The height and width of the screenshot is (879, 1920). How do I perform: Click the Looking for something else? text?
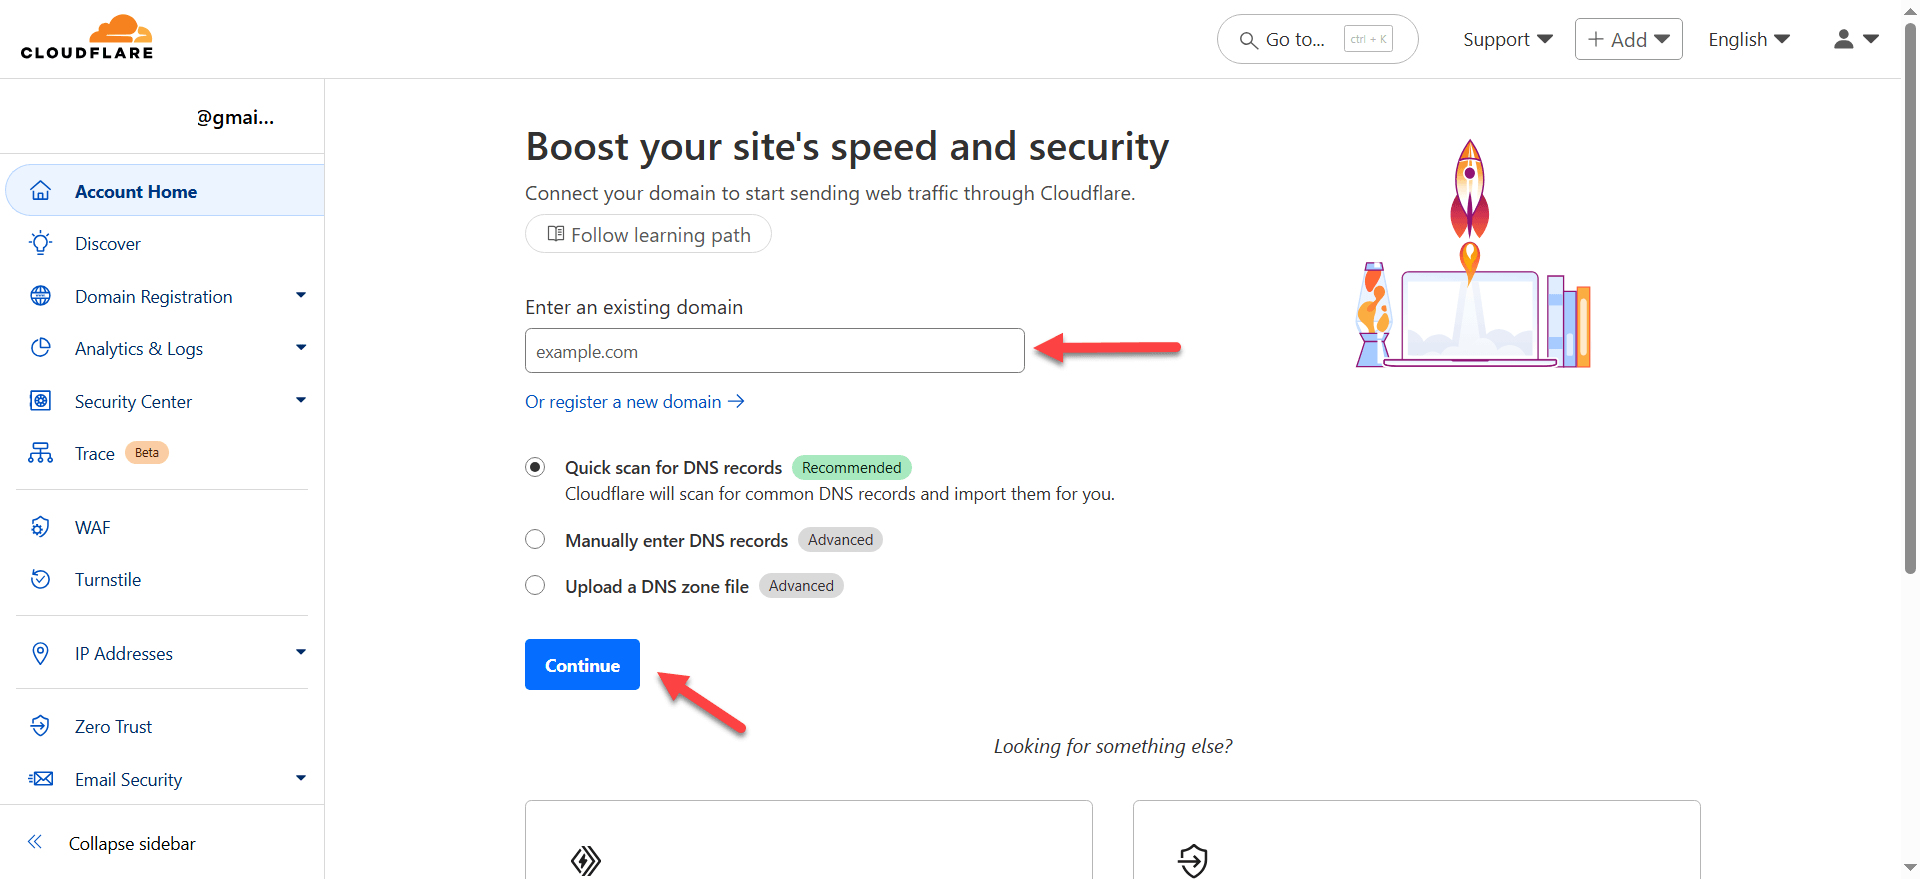1113,746
